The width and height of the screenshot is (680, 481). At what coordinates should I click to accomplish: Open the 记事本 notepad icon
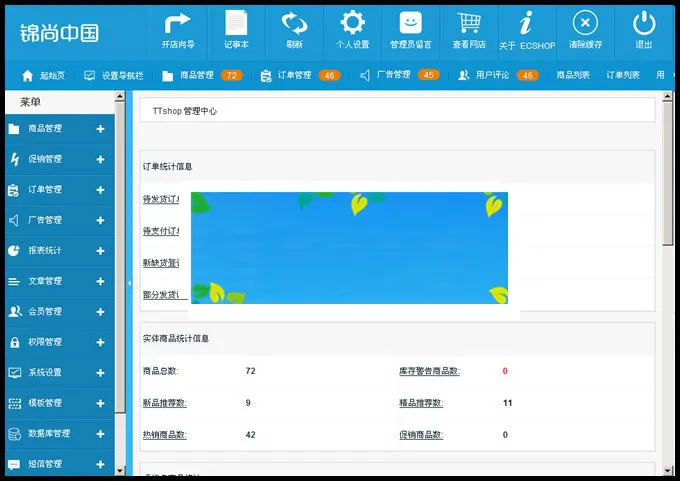click(236, 24)
